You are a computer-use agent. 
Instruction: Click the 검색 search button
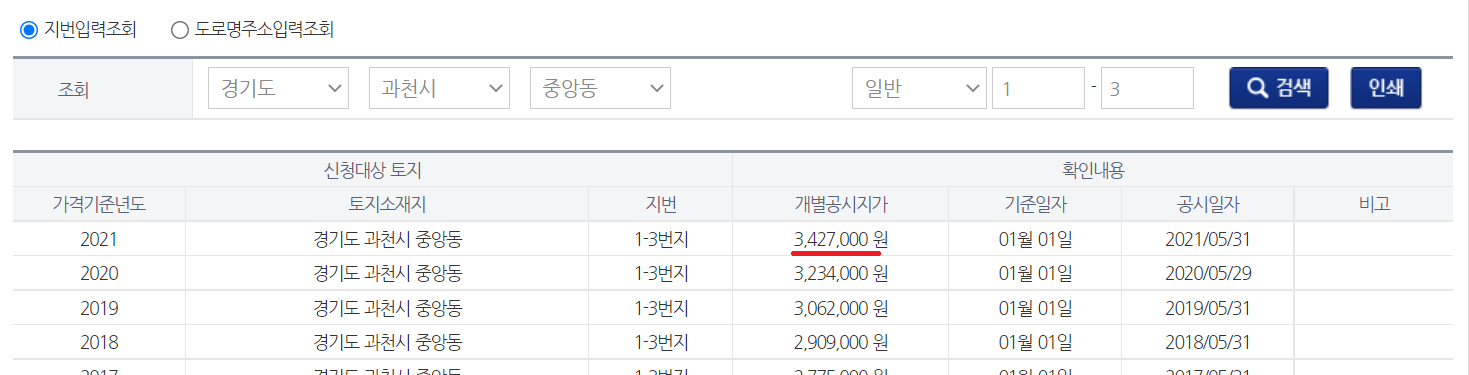coord(1279,88)
